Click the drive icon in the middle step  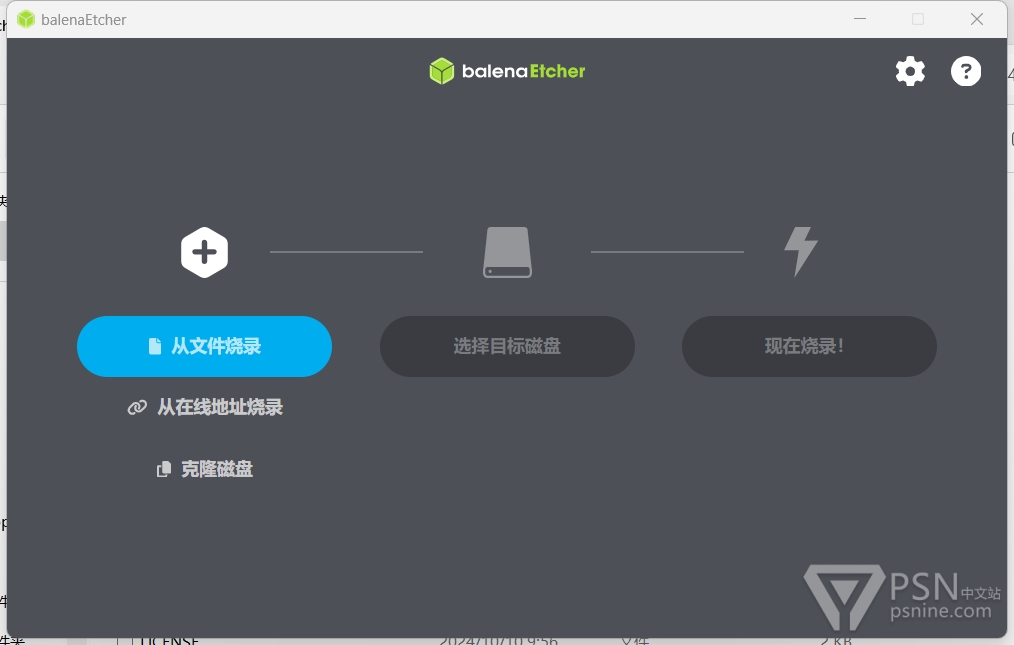click(508, 252)
